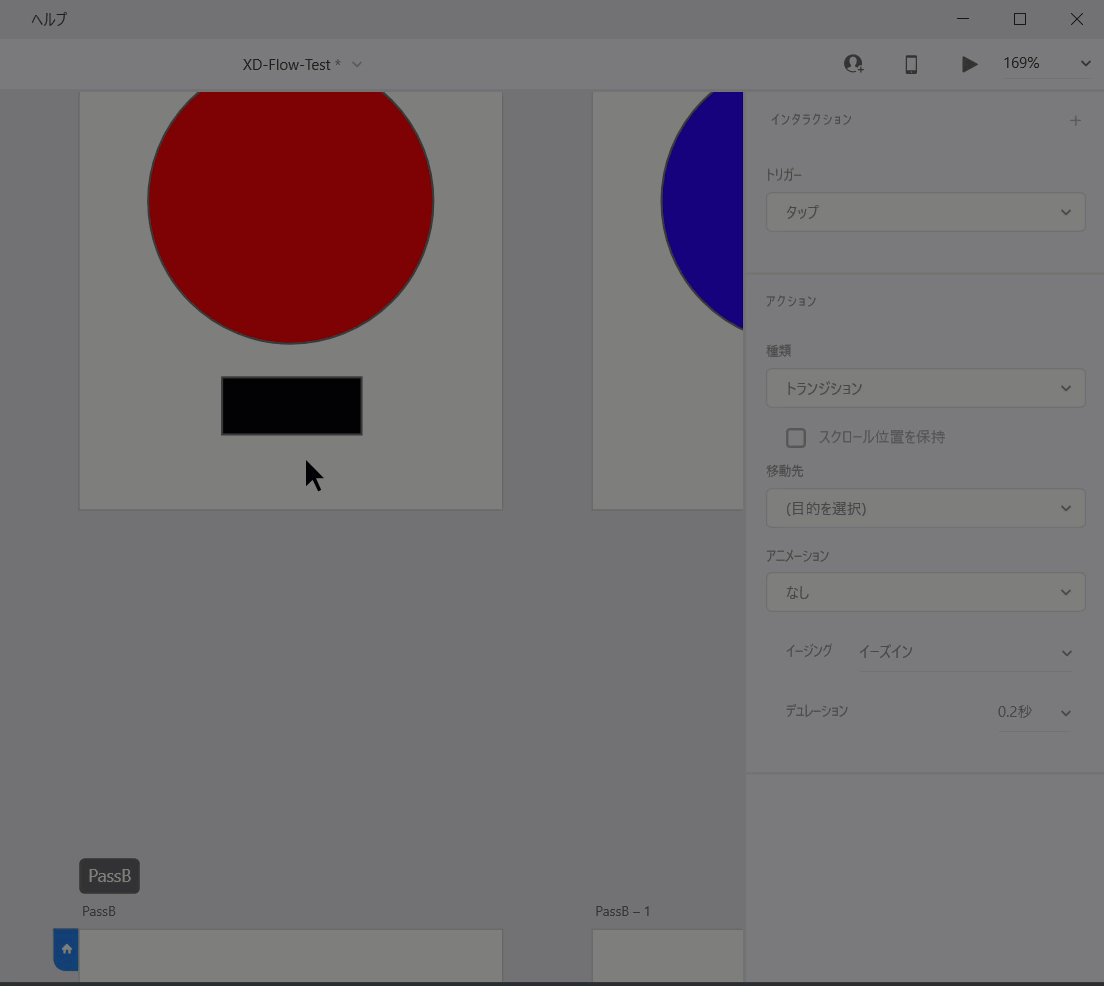Maximize the XD window
The image size is (1104, 986).
pyautogui.click(x=1020, y=19)
